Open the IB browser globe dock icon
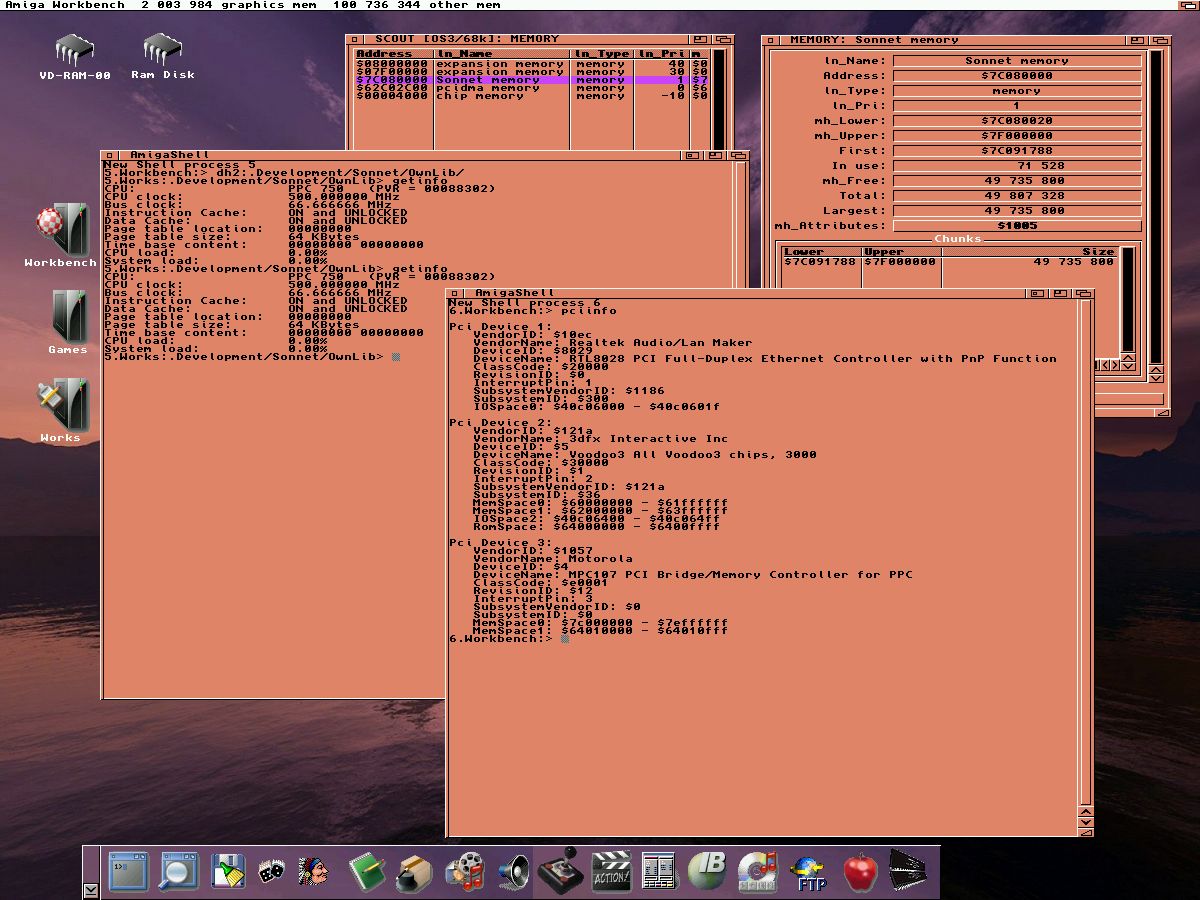1200x900 pixels. pyautogui.click(x=707, y=871)
